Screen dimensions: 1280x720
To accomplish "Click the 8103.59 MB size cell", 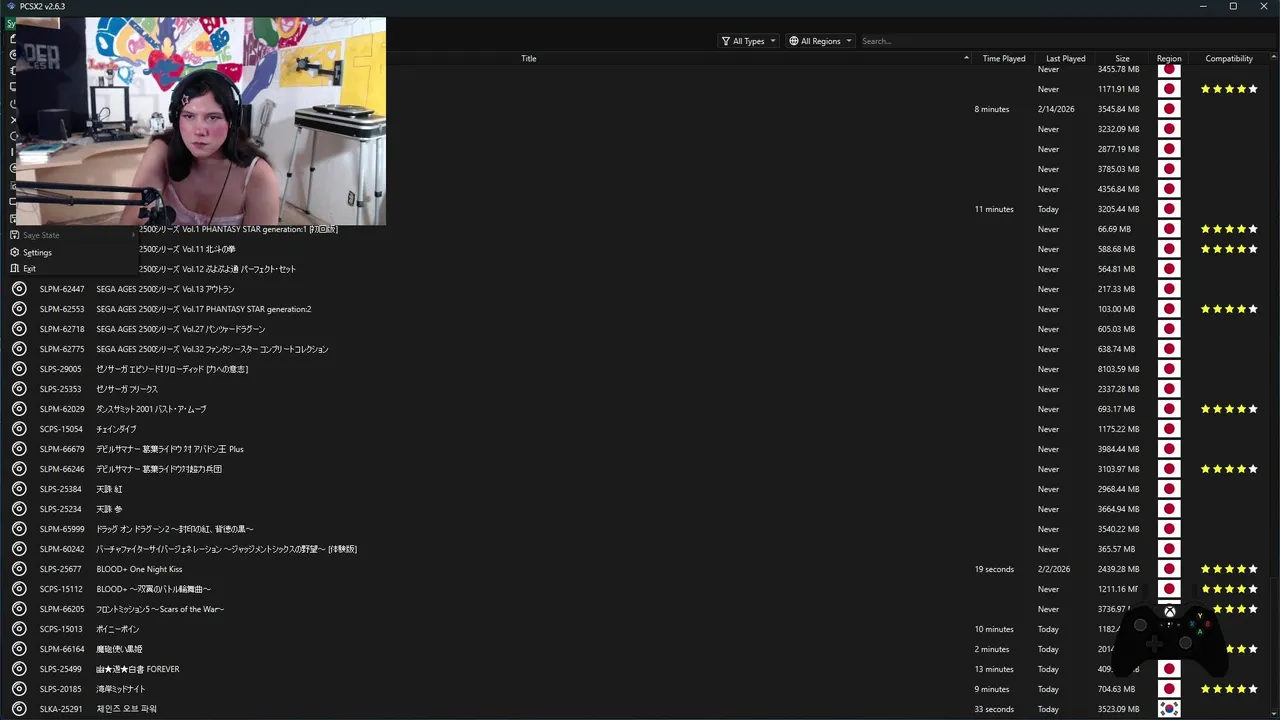I will [x=1118, y=369].
